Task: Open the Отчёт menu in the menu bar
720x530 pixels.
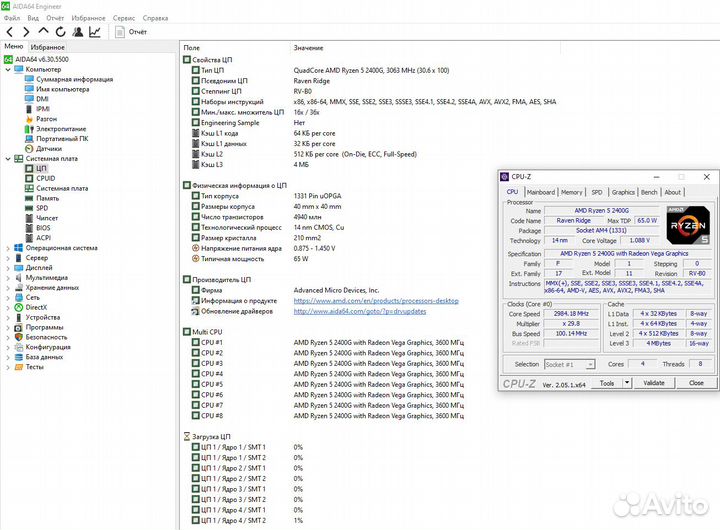Action: pos(55,18)
